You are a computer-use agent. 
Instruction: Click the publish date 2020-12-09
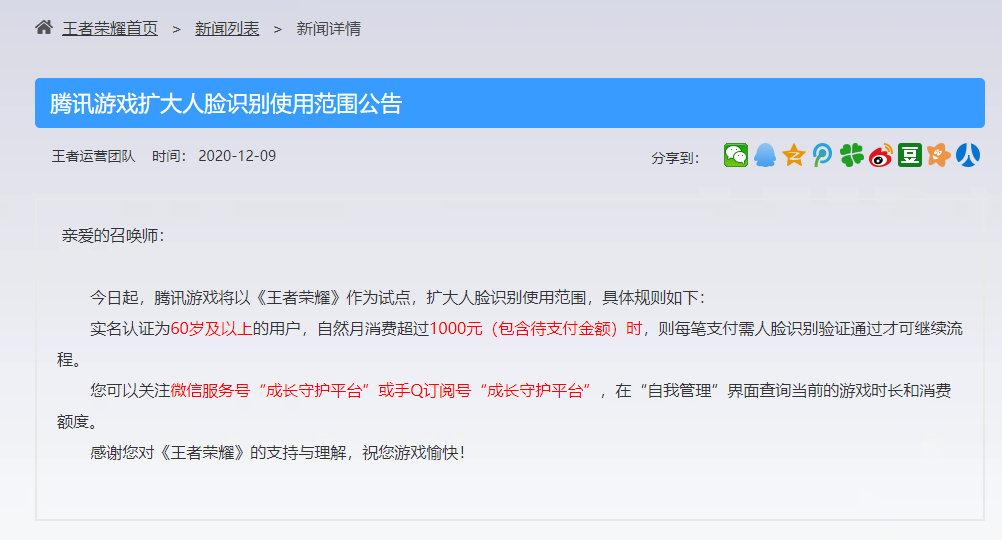pos(237,156)
